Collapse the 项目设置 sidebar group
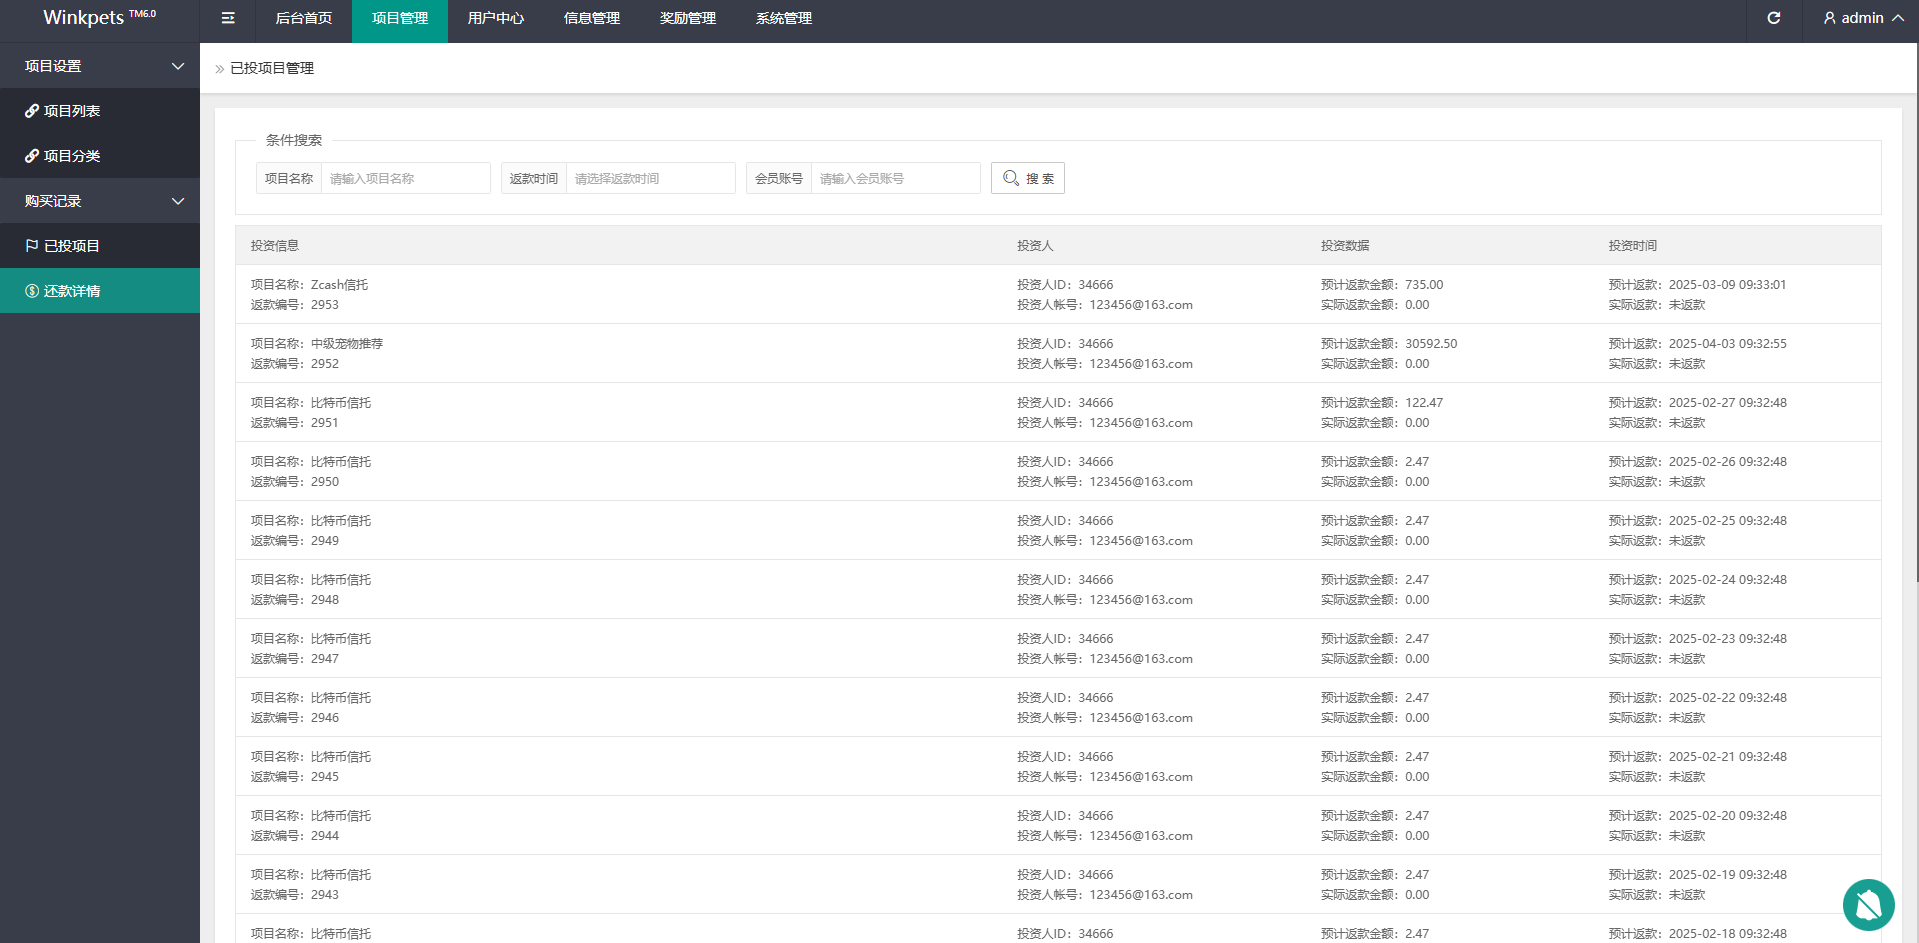The width and height of the screenshot is (1919, 943). point(178,66)
